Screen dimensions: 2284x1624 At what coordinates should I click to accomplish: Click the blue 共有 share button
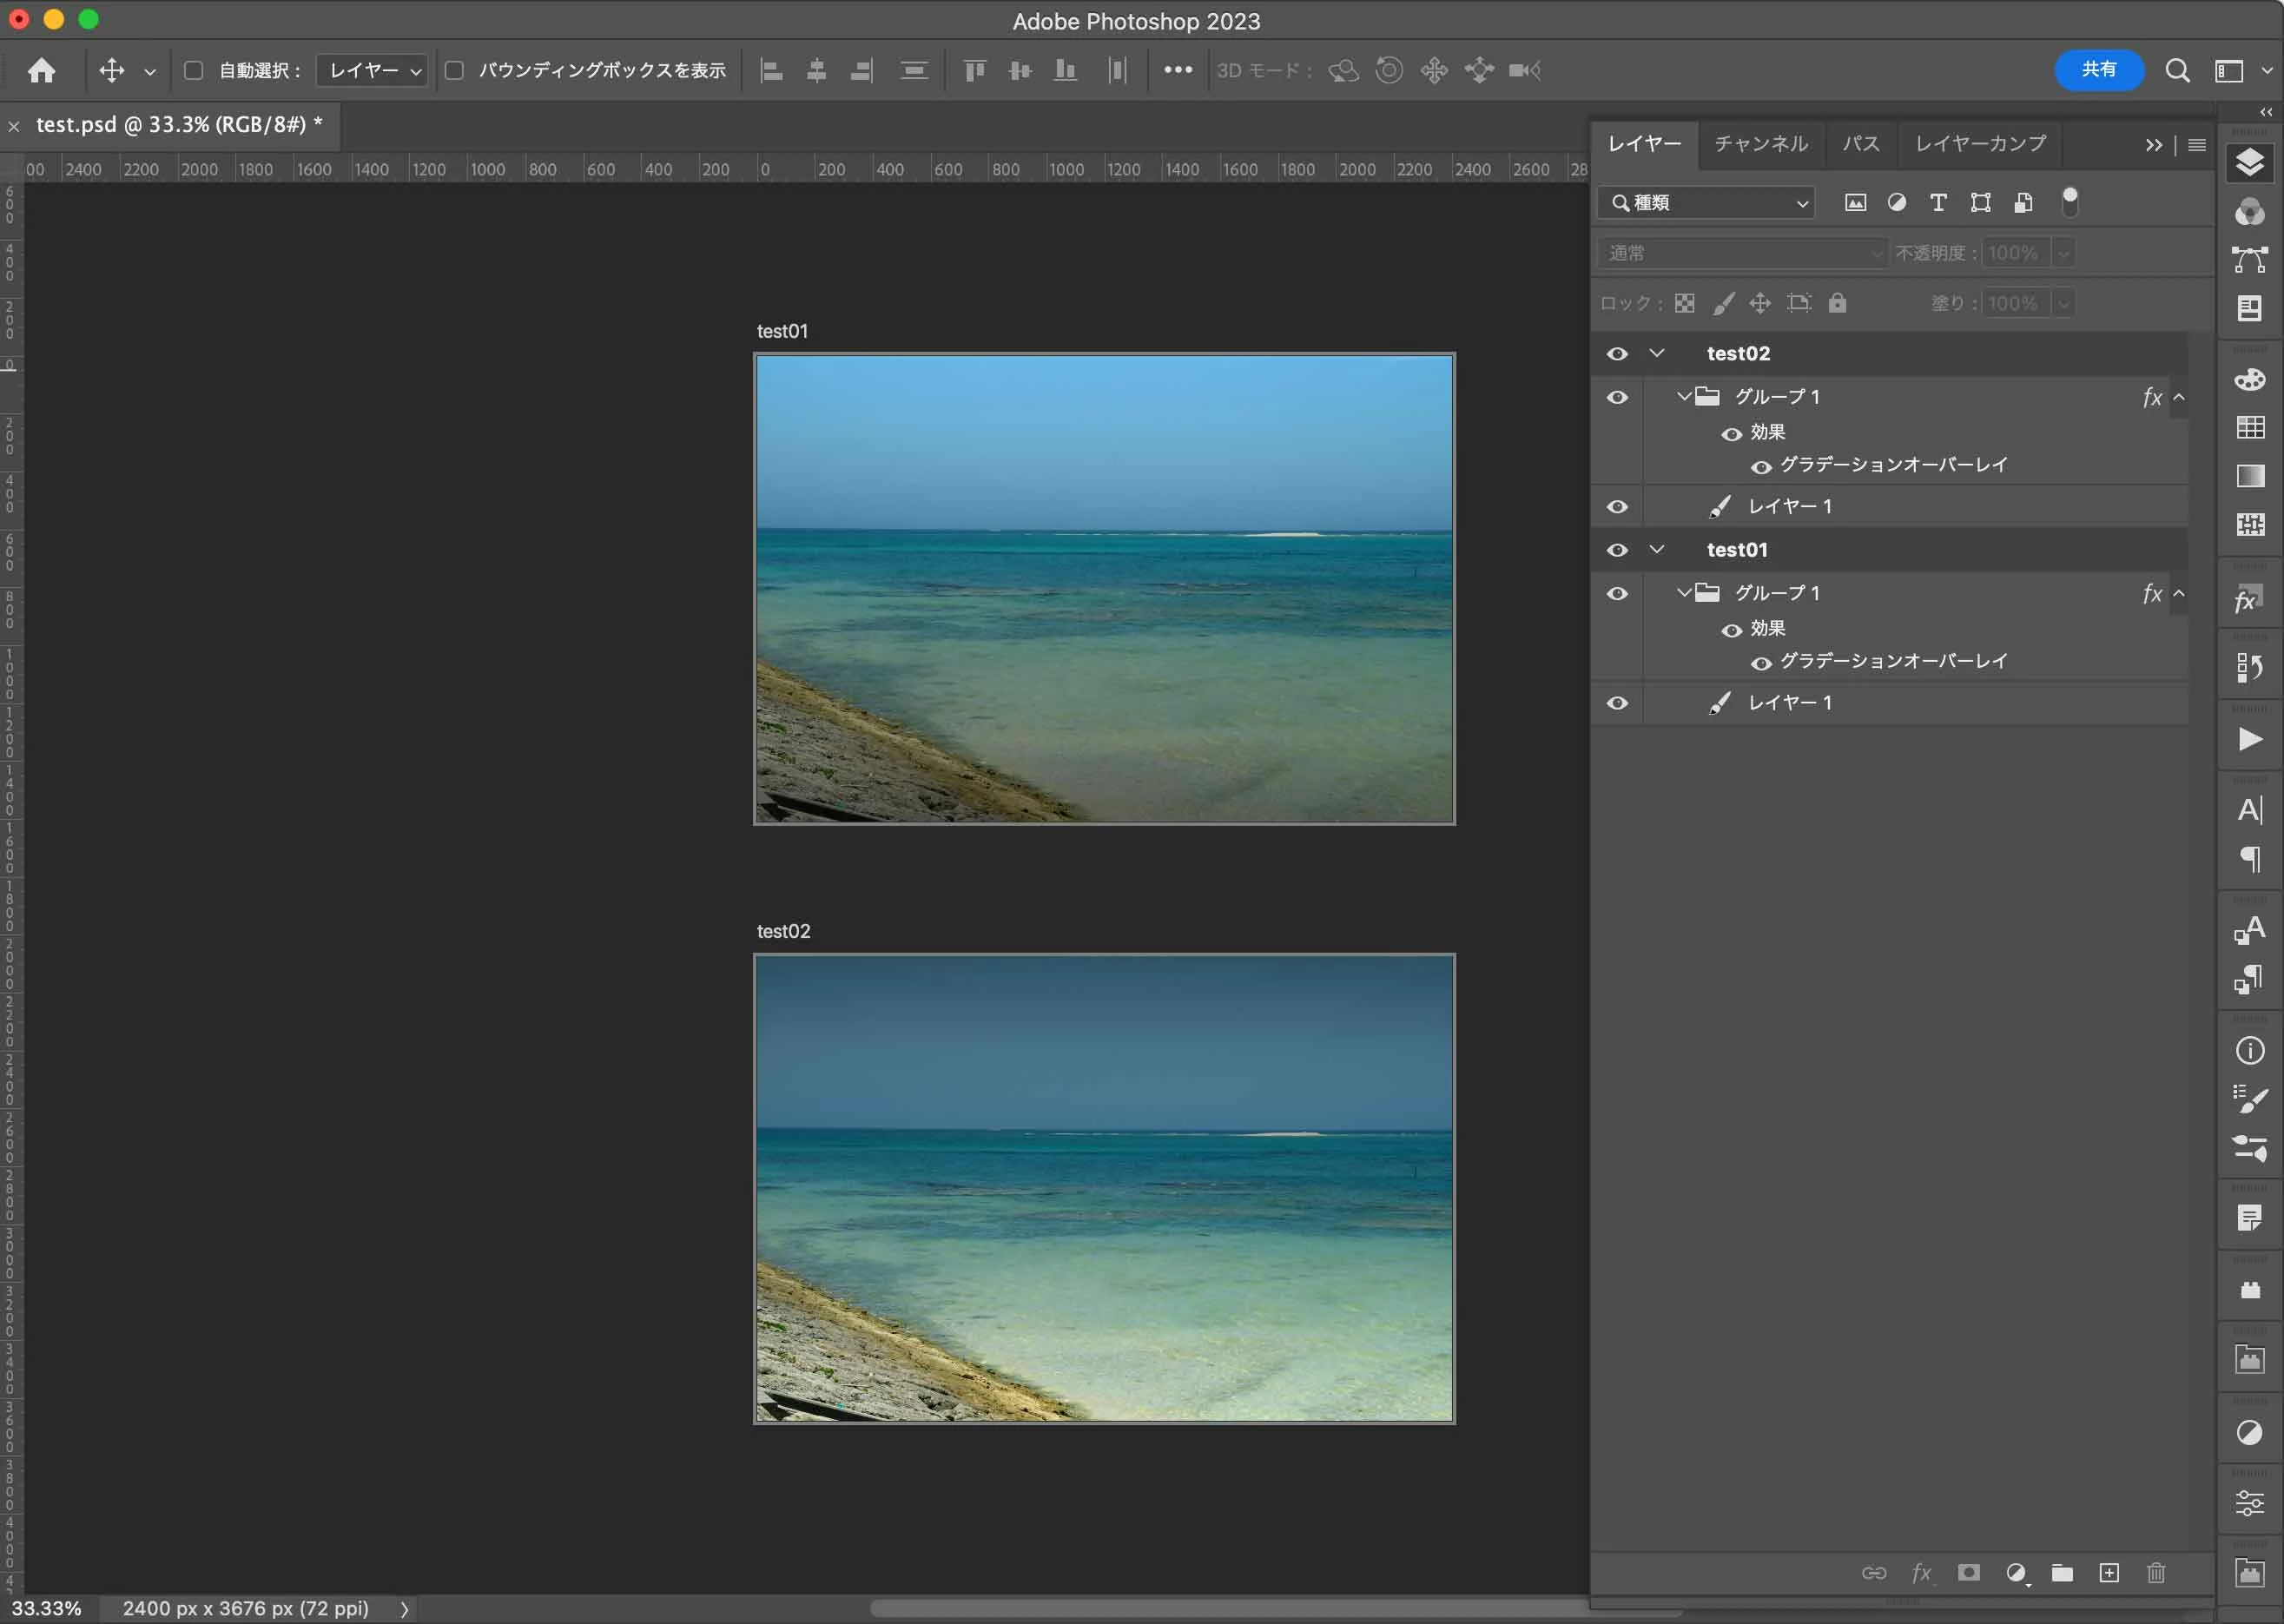2098,70
